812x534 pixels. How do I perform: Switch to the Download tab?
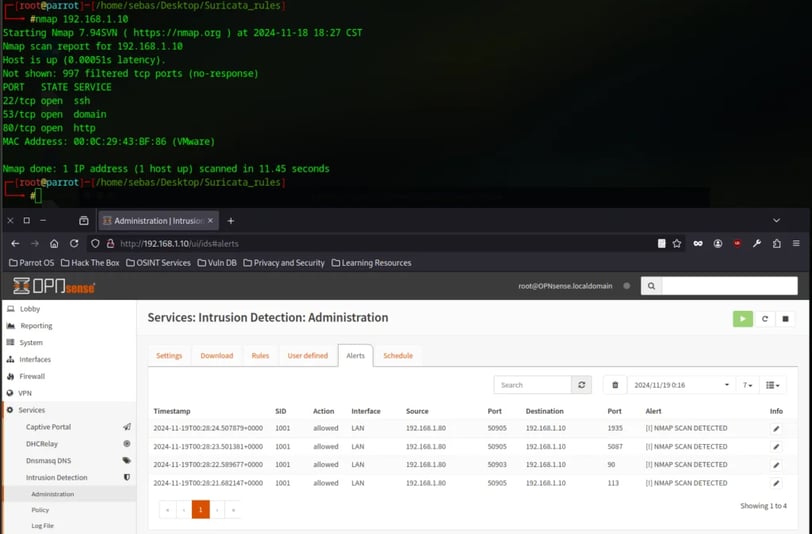216,355
